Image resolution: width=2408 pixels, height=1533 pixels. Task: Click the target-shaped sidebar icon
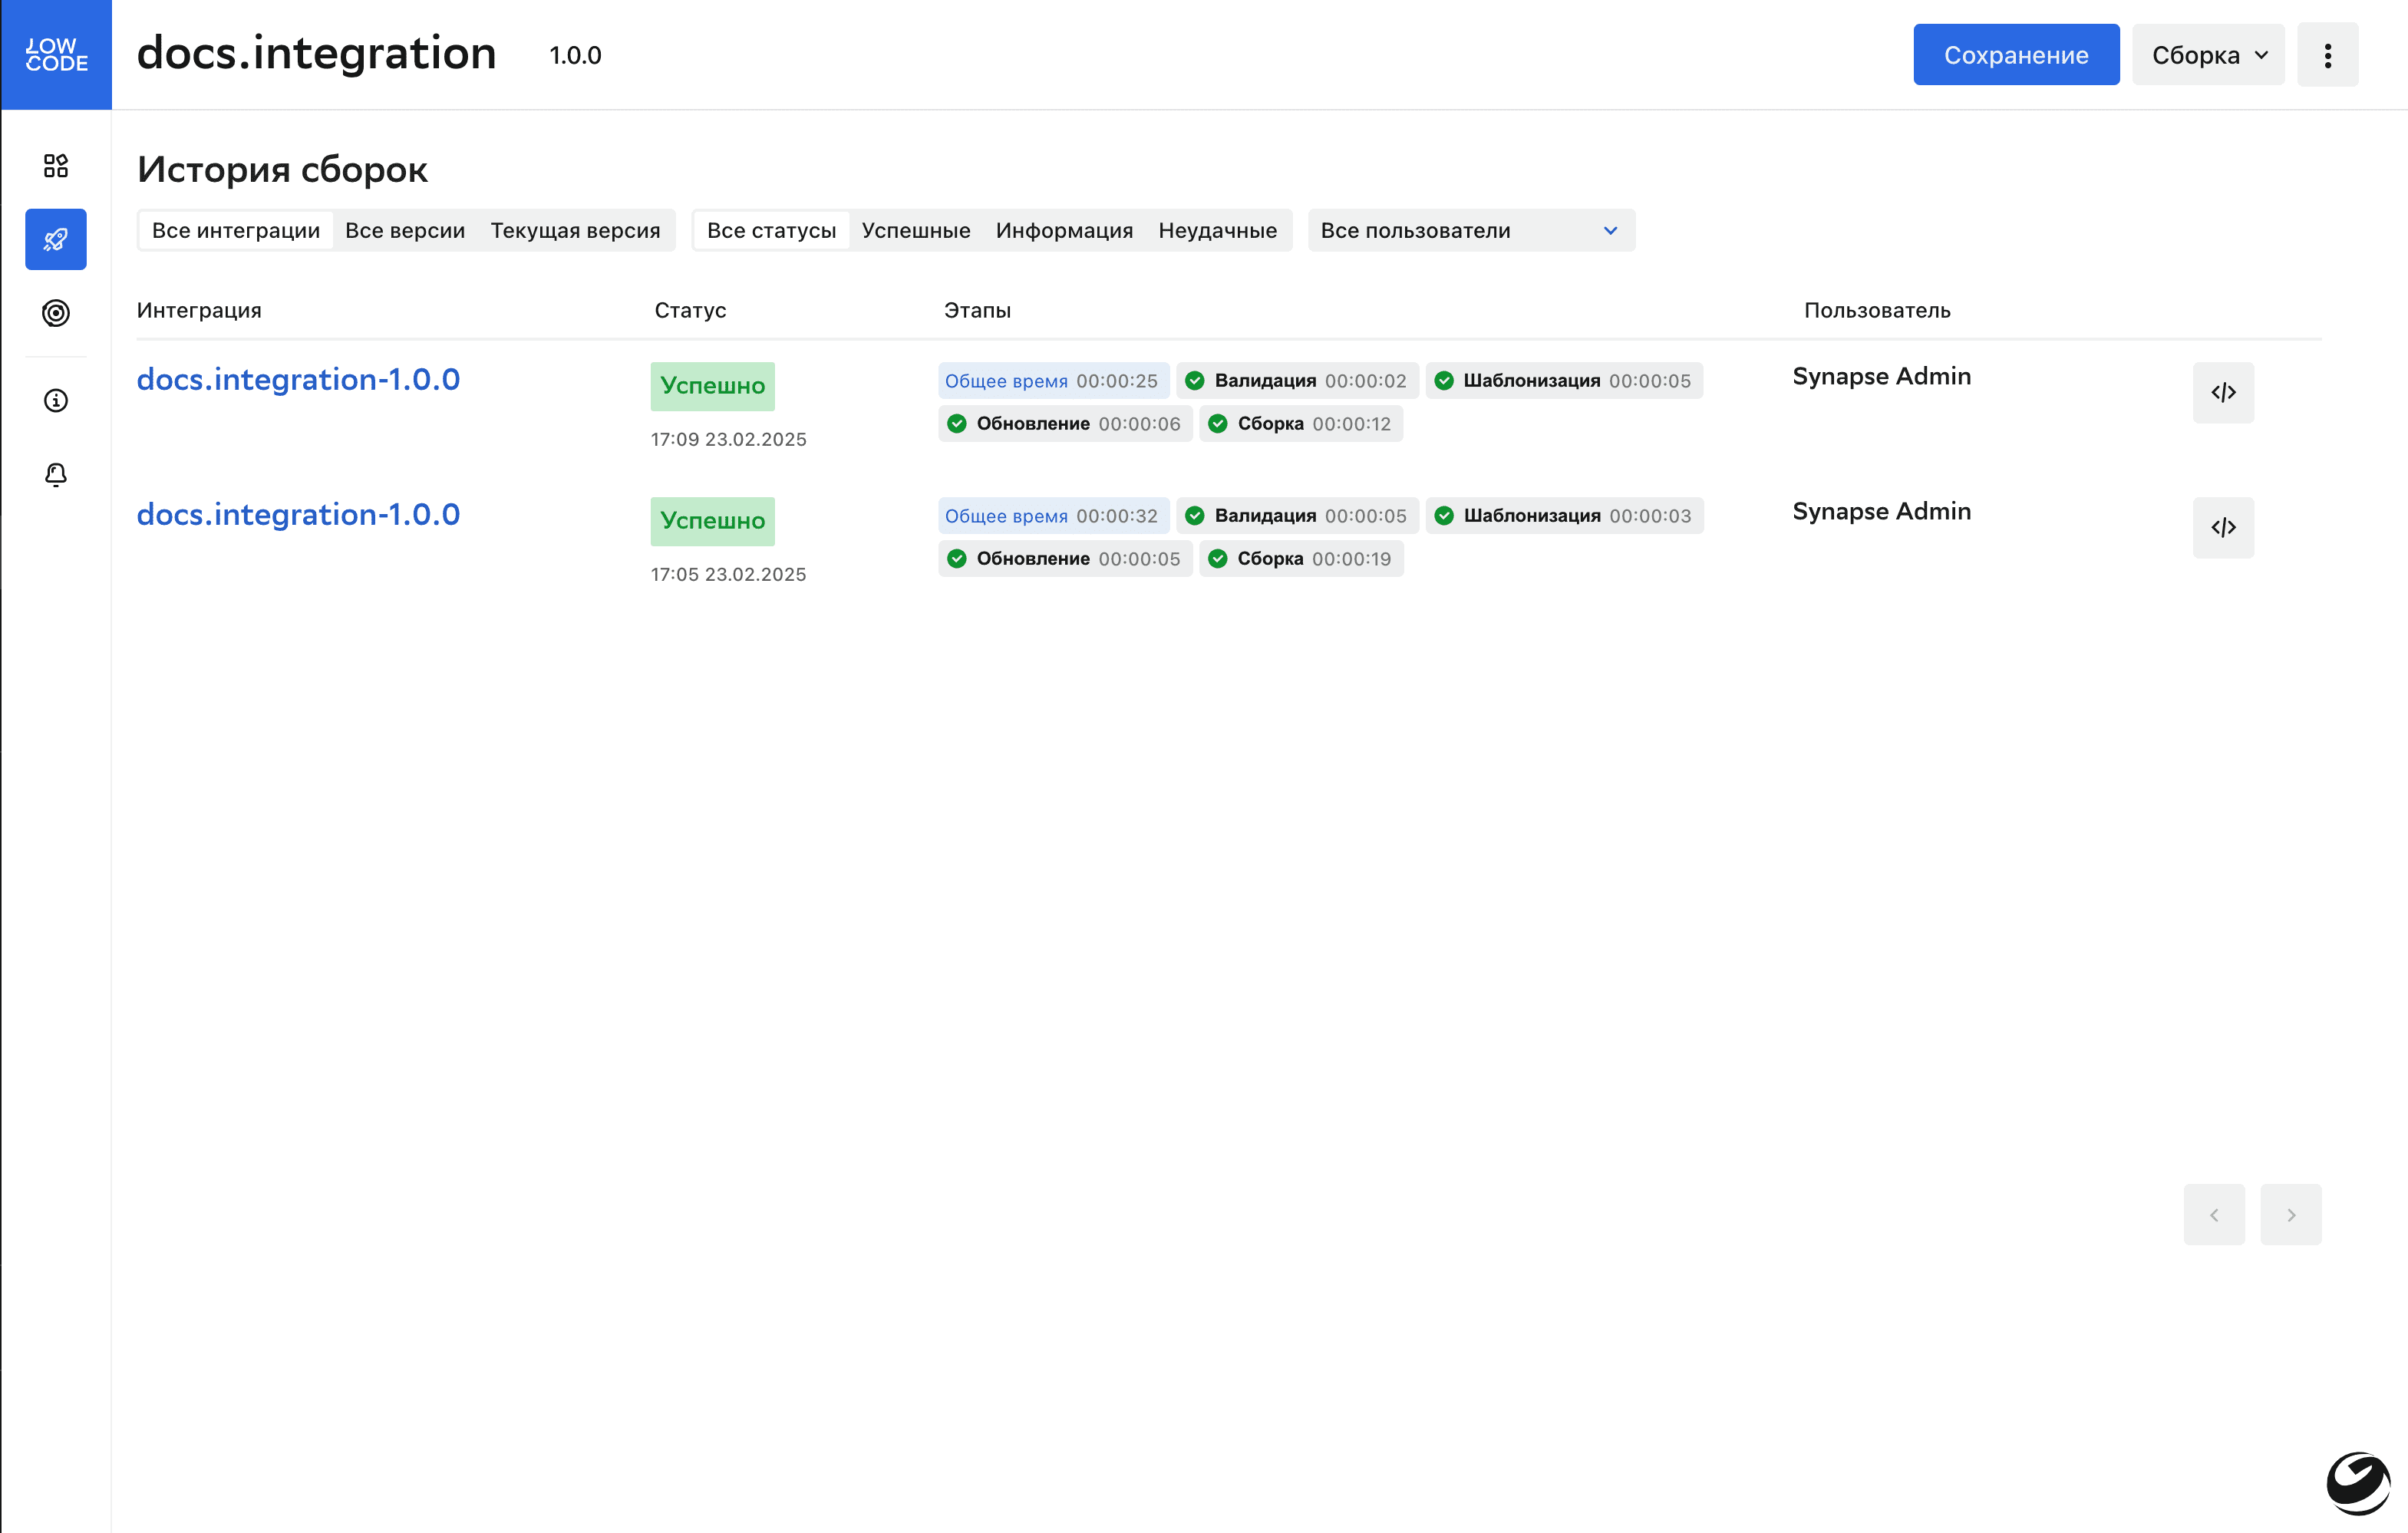tap(56, 313)
